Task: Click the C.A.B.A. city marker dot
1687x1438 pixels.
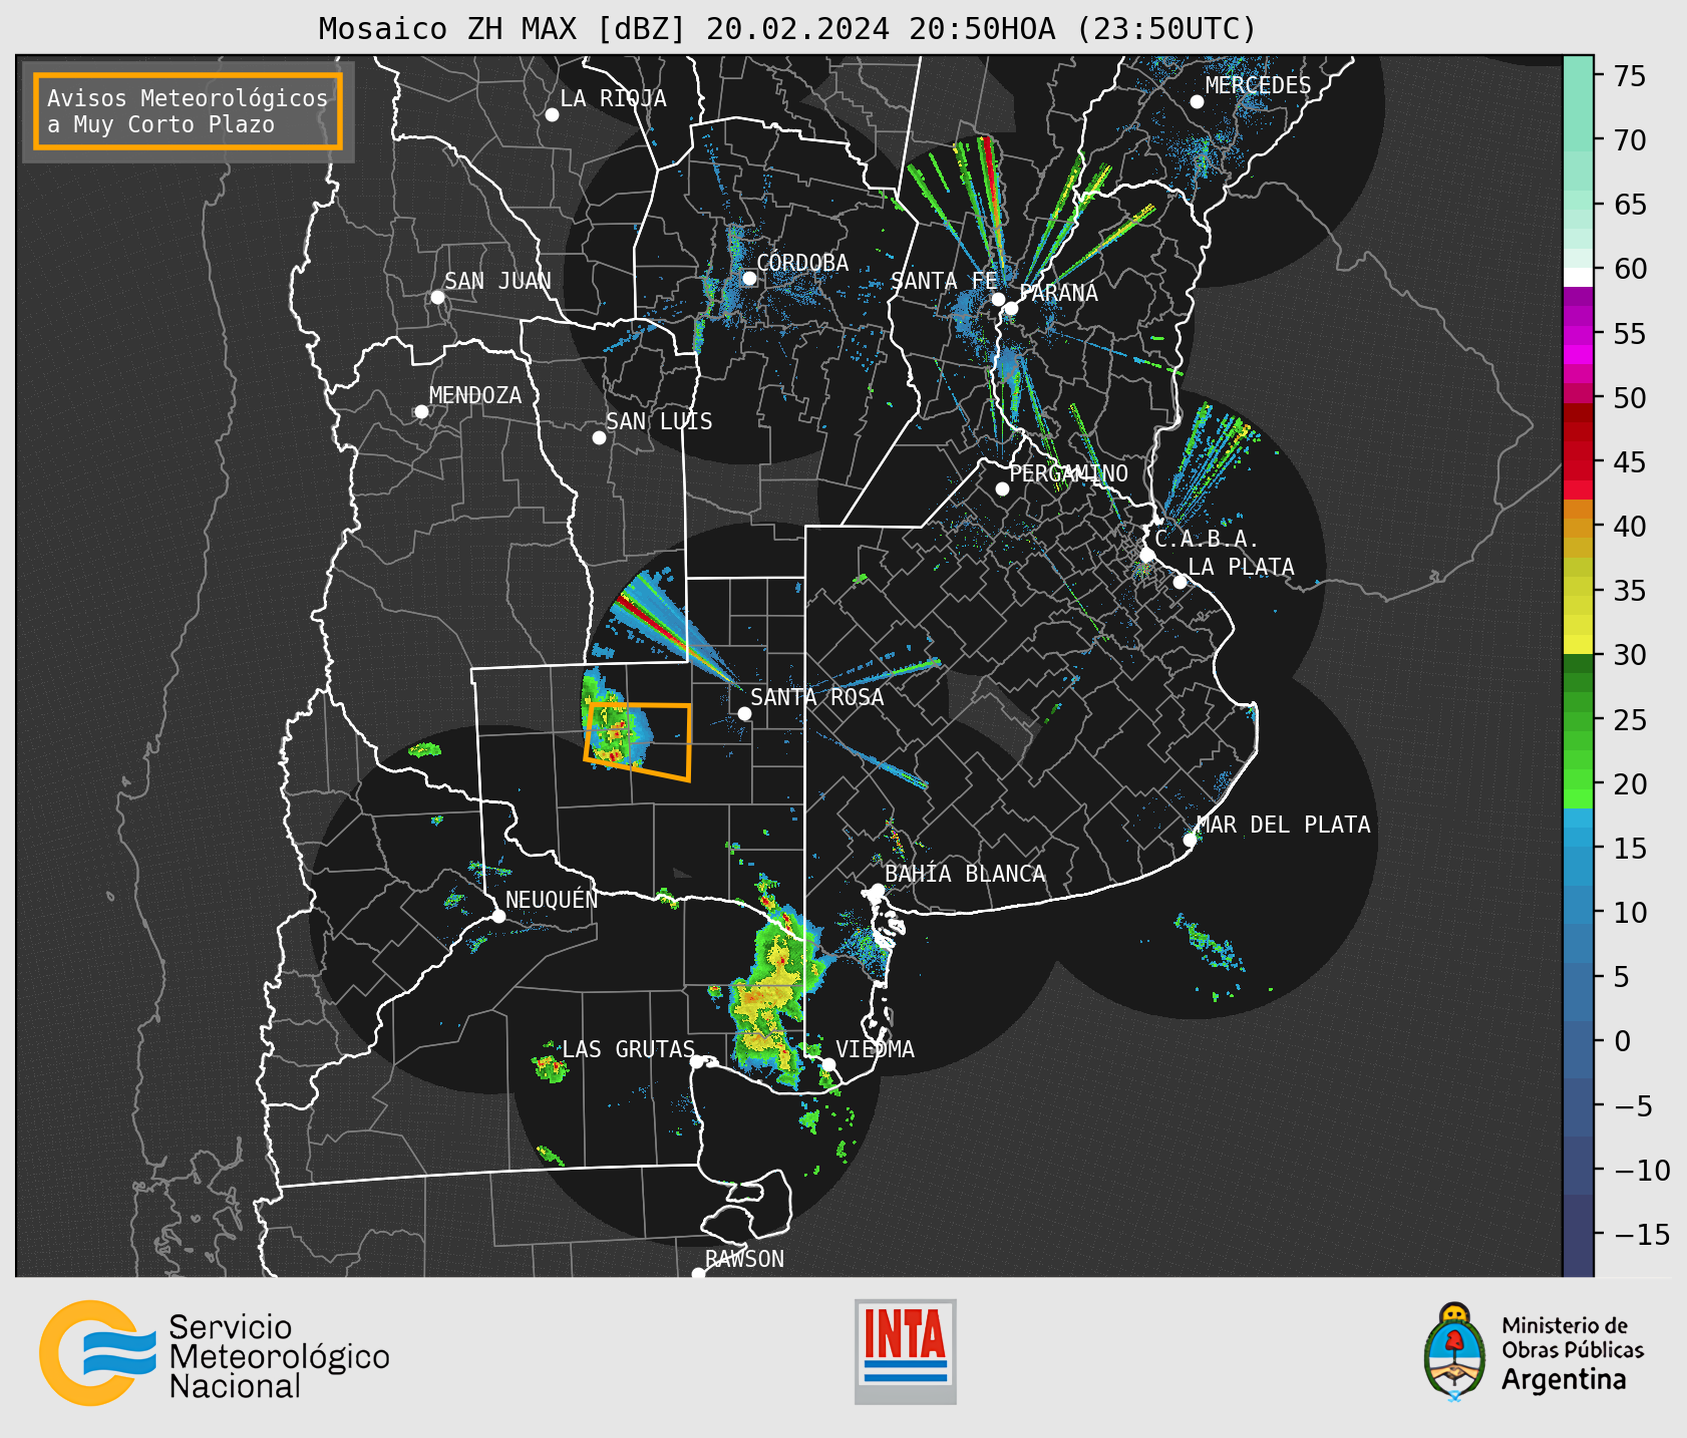Action: (1148, 554)
